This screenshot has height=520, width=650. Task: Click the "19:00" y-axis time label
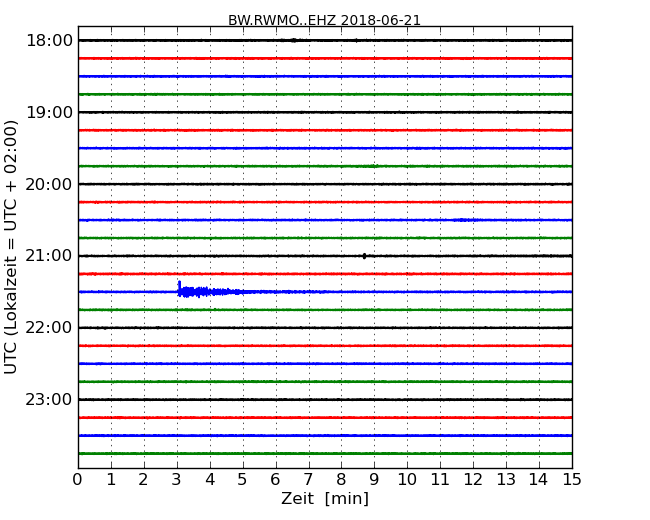click(x=49, y=112)
